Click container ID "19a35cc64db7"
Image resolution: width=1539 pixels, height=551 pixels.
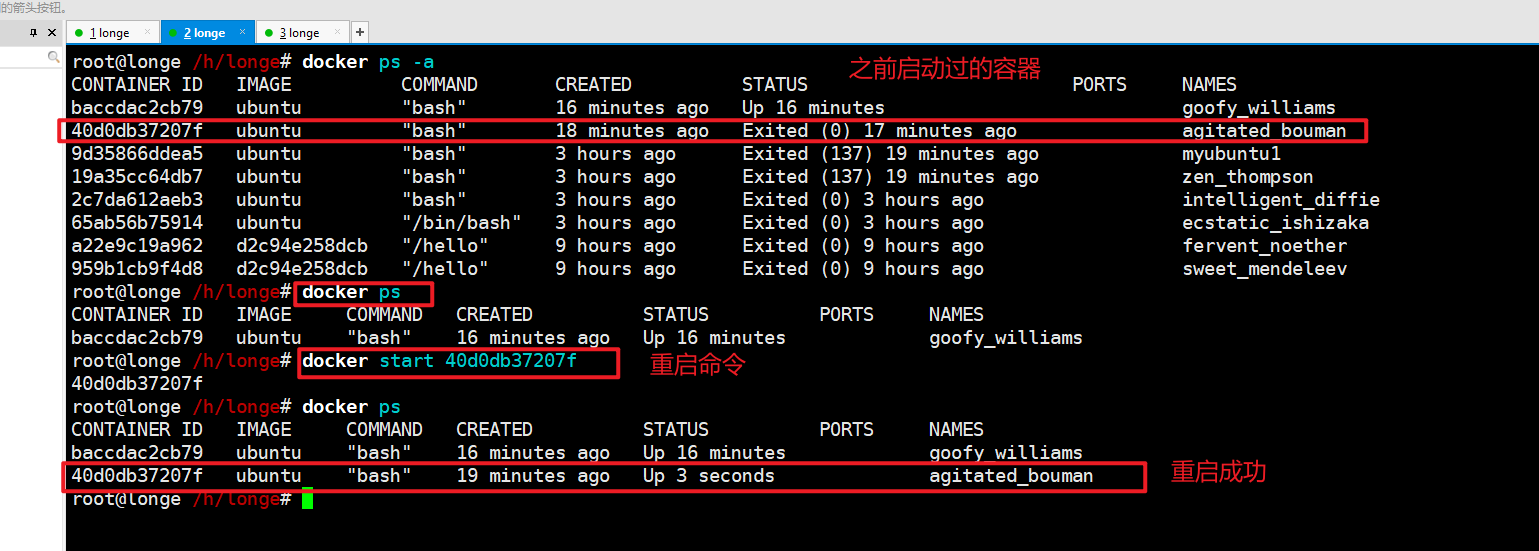[x=137, y=177]
